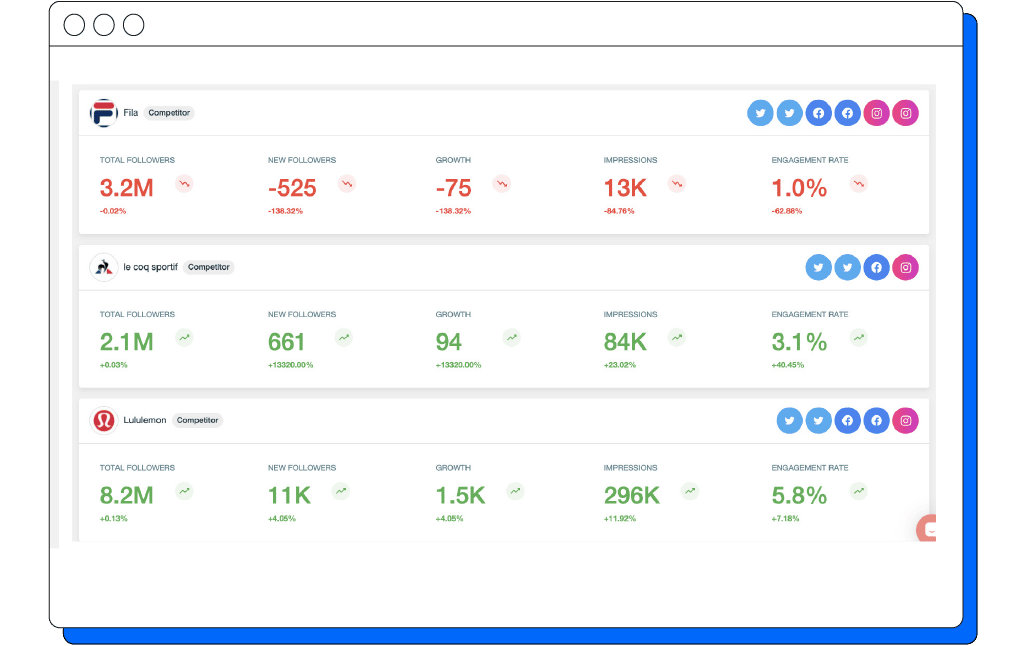
Task: Click the Competitor tag beside Lululemon
Action: point(197,420)
